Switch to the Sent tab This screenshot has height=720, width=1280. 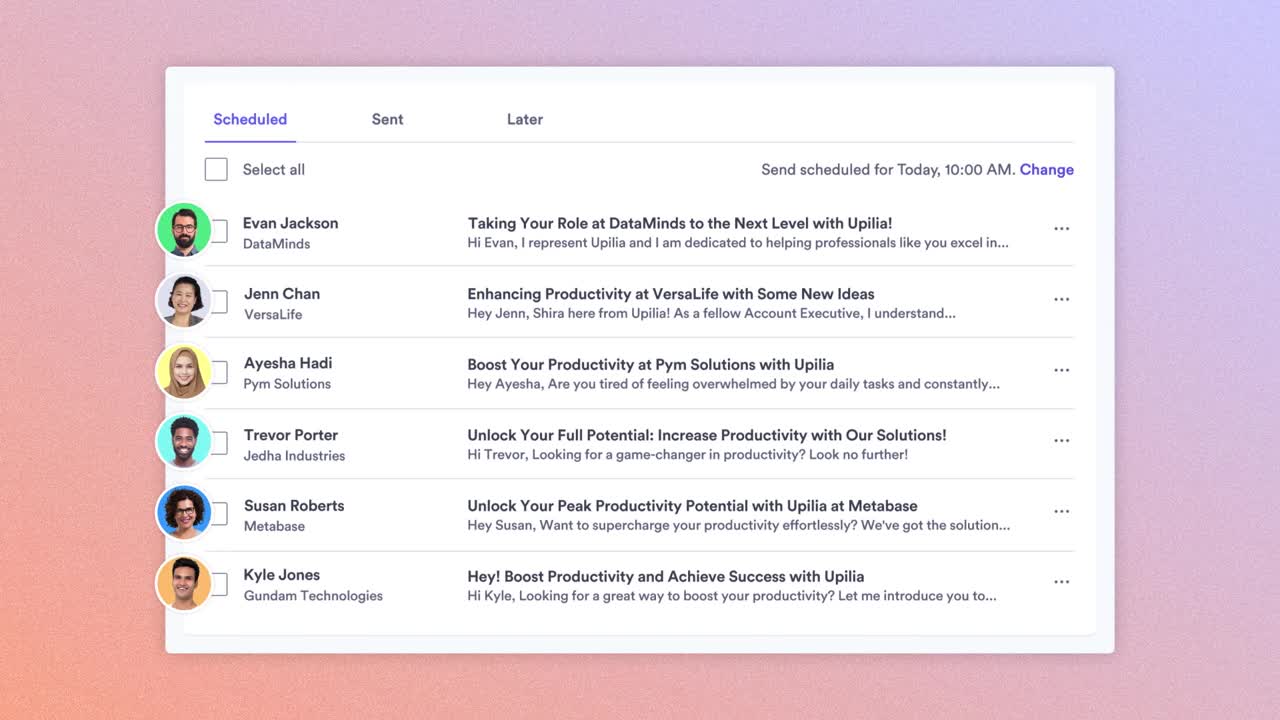pos(387,119)
